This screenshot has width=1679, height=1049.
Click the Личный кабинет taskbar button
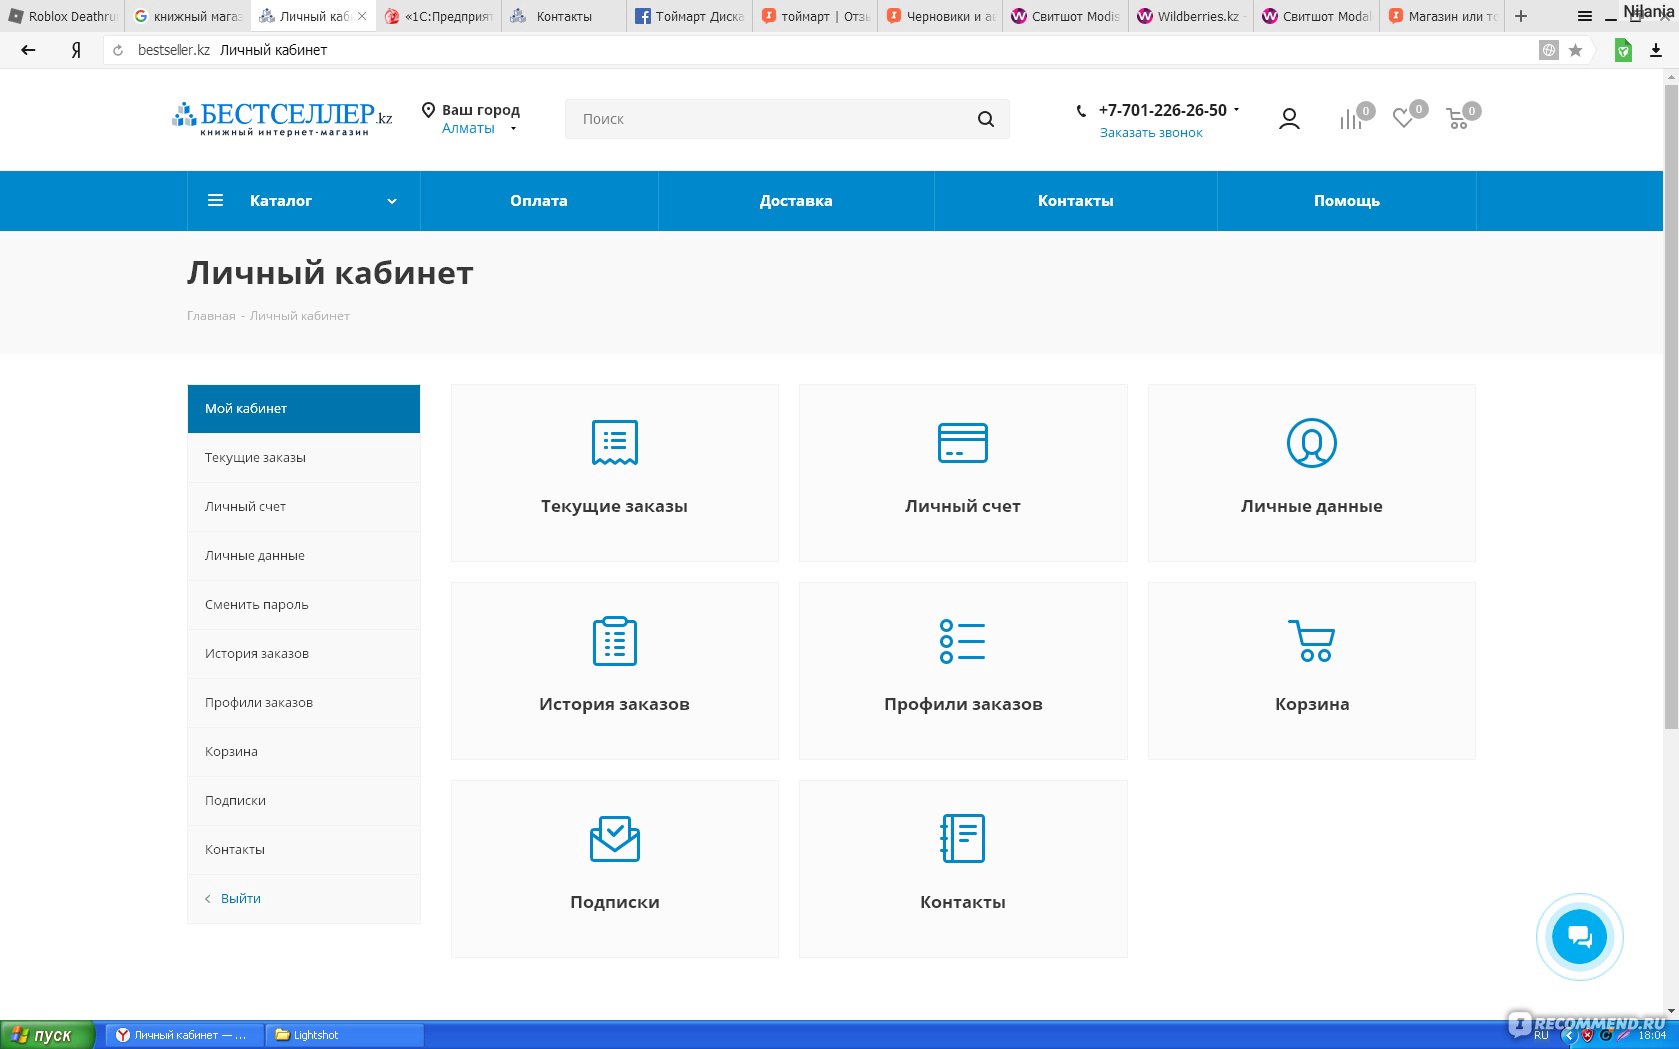[x=185, y=1035]
